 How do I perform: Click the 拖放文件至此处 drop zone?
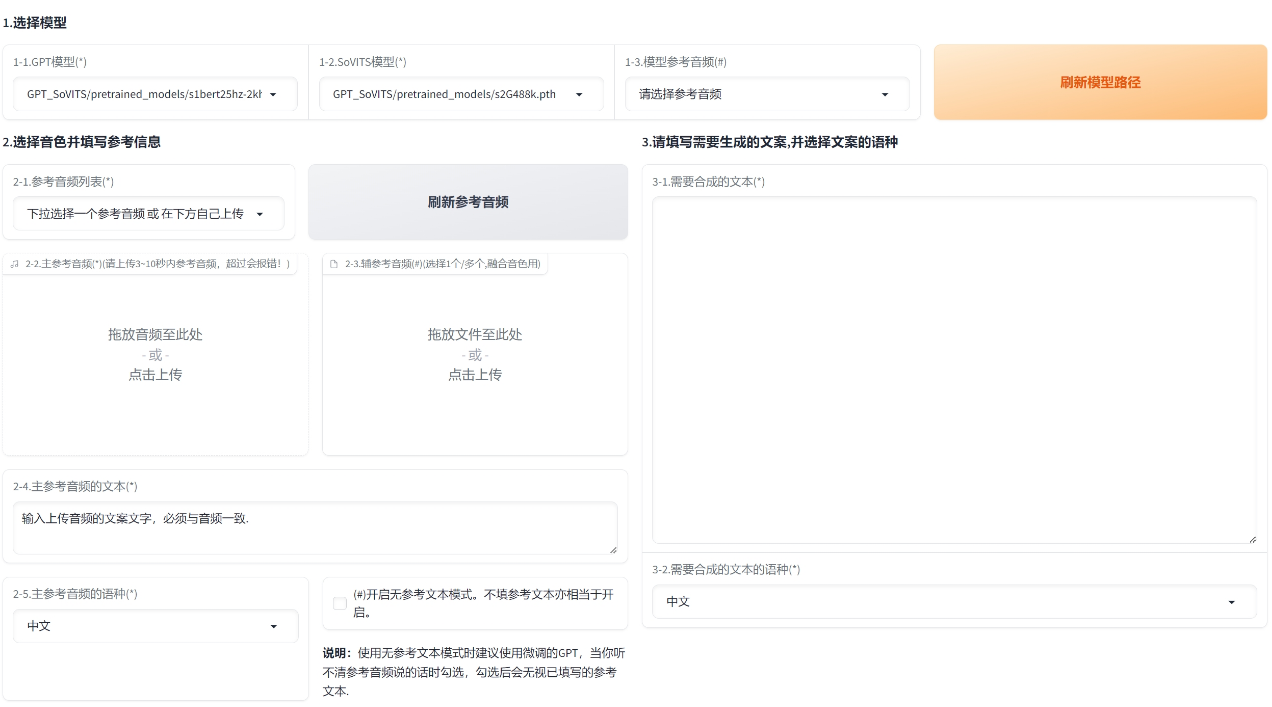tap(474, 334)
